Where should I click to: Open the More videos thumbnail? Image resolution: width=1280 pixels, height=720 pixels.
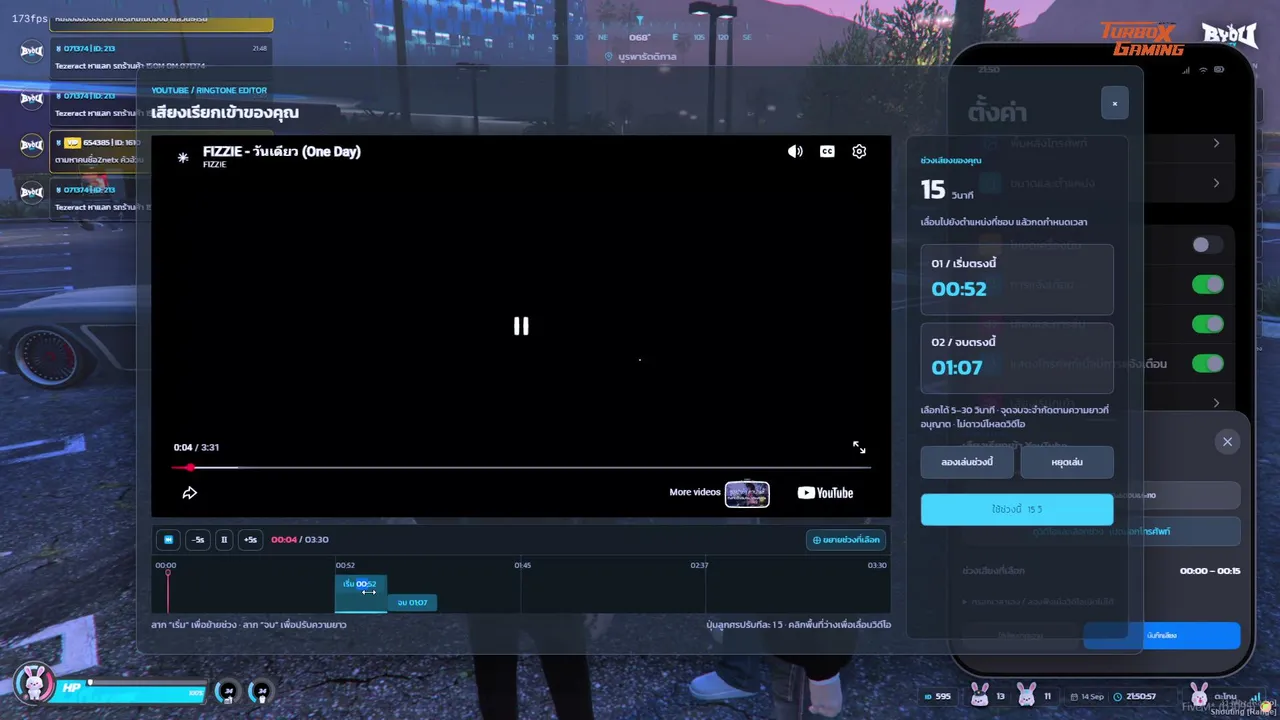[x=747, y=494]
